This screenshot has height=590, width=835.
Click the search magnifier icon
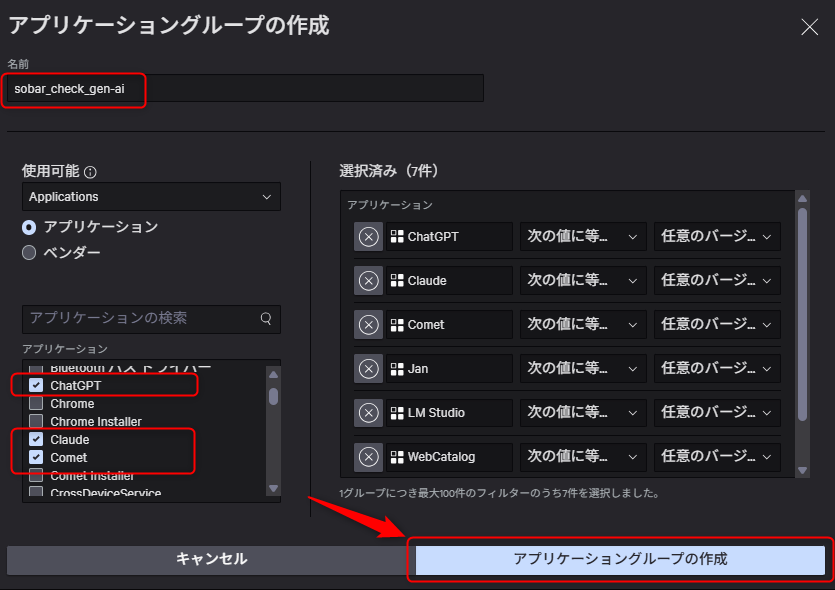(x=266, y=319)
